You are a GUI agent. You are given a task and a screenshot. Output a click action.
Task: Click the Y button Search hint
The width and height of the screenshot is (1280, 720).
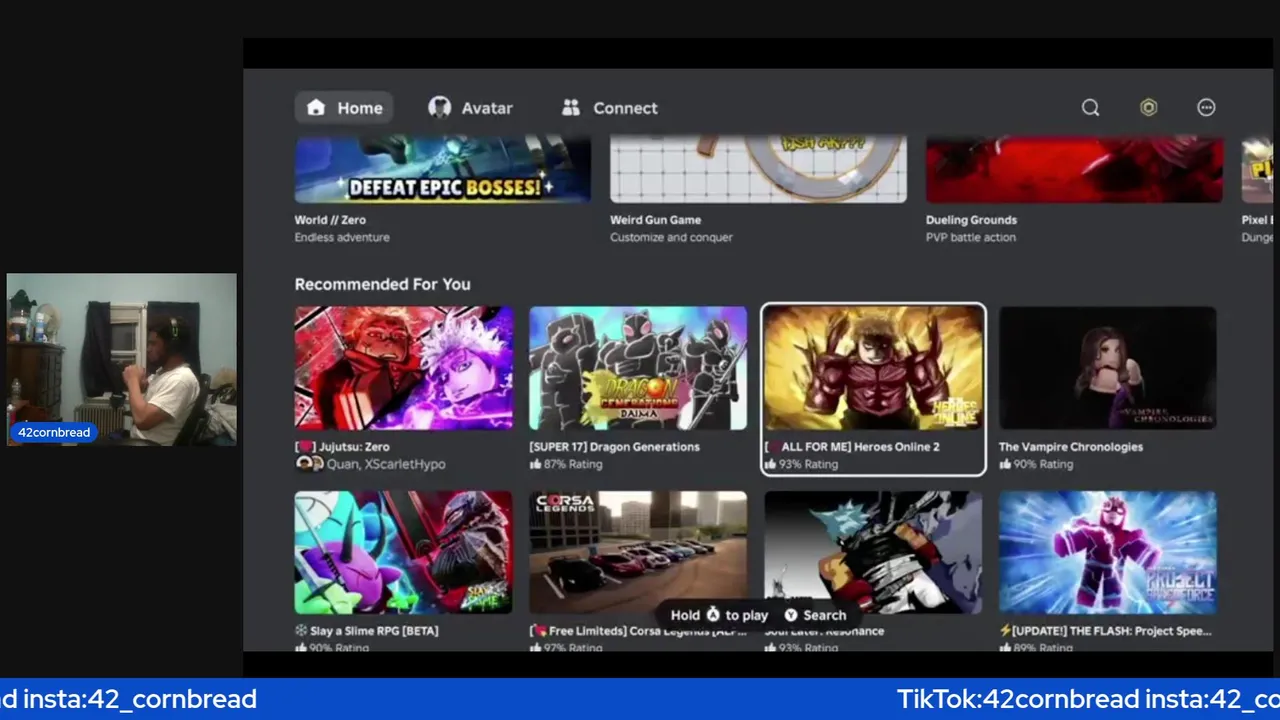[815, 615]
